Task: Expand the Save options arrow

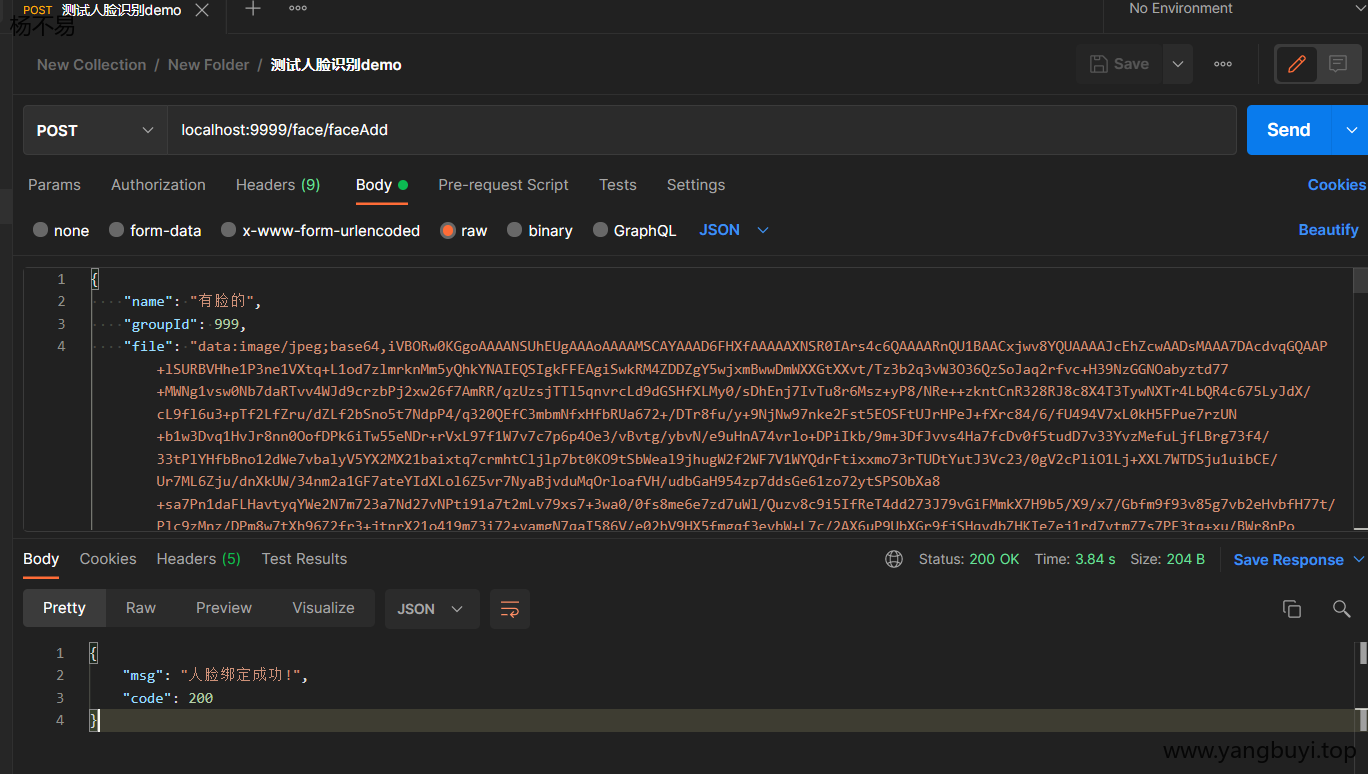Action: click(x=1178, y=64)
